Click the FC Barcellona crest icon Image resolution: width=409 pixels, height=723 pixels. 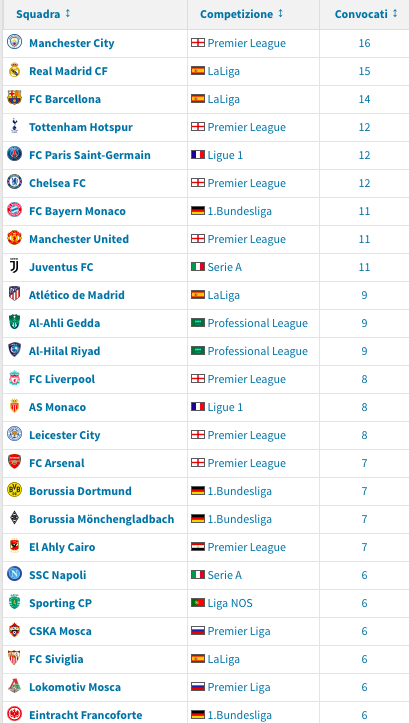click(14, 98)
